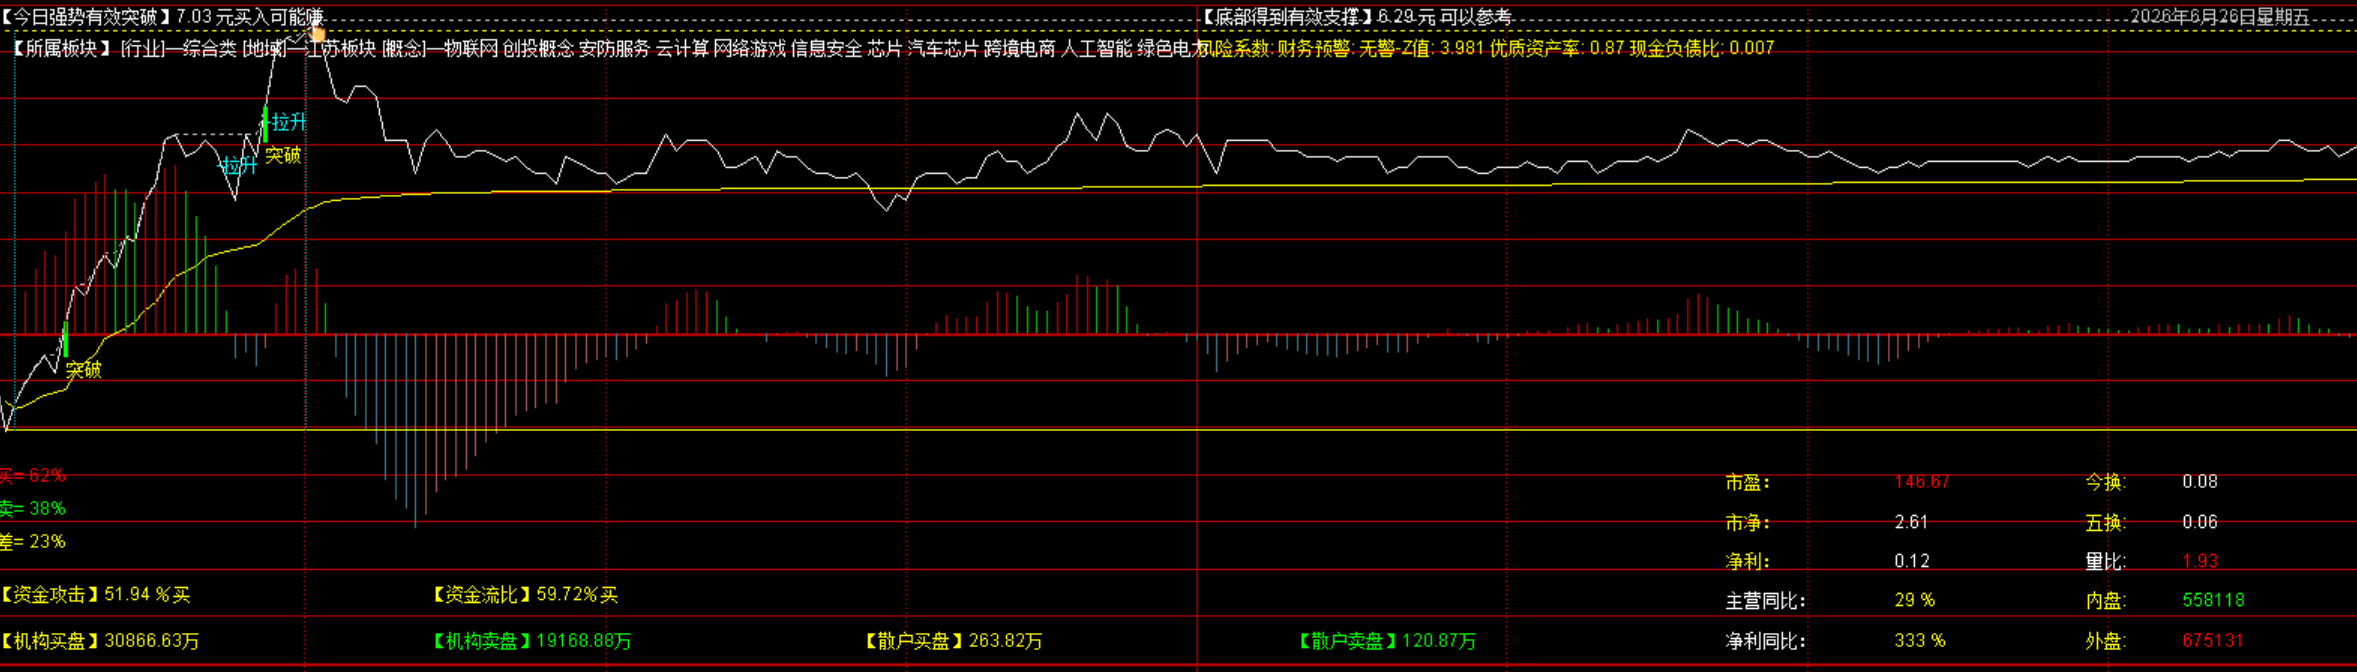This screenshot has width=2357, height=672.
Task: Click the 网络游戏 concept tag
Action: pyautogui.click(x=749, y=48)
